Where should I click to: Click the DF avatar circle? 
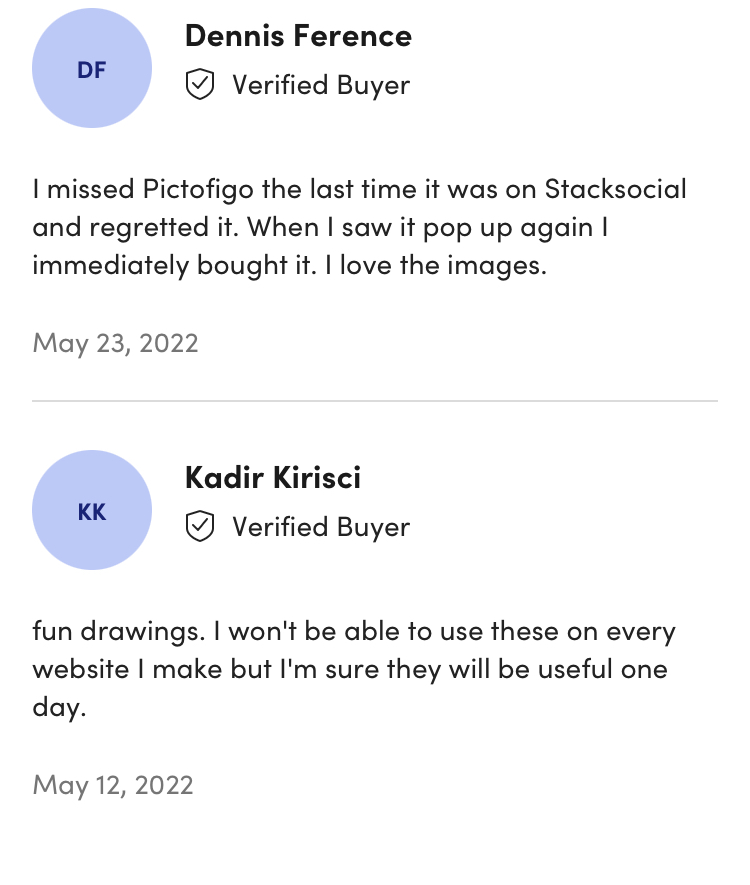[92, 68]
